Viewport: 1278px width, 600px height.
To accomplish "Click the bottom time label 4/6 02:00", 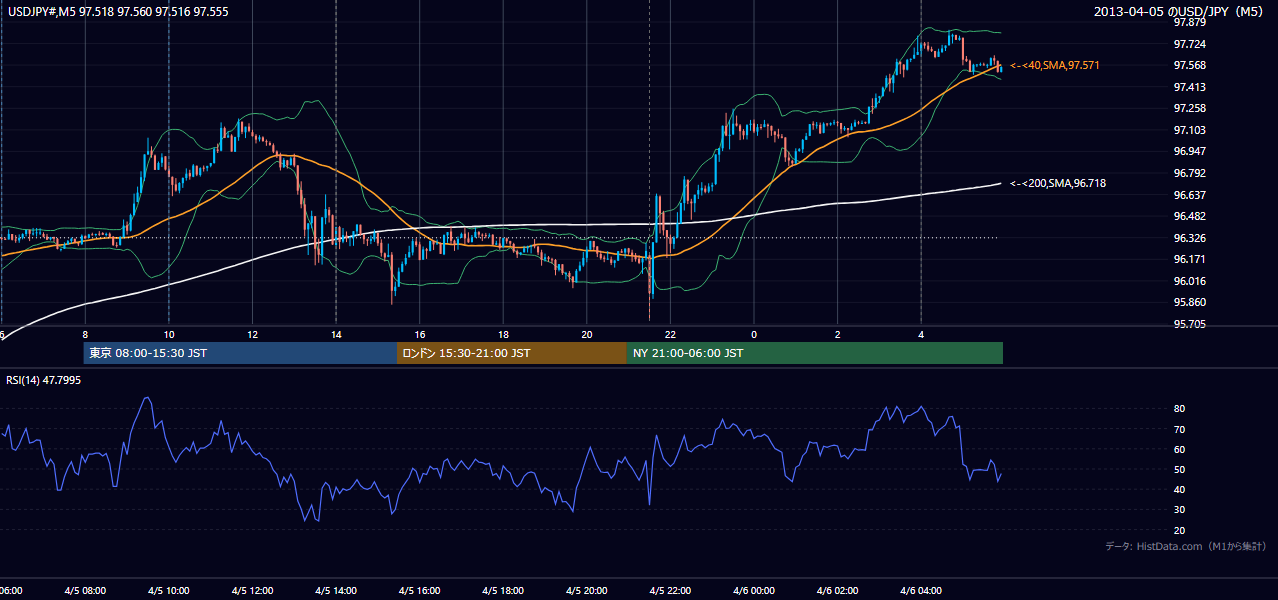I will coord(838,591).
